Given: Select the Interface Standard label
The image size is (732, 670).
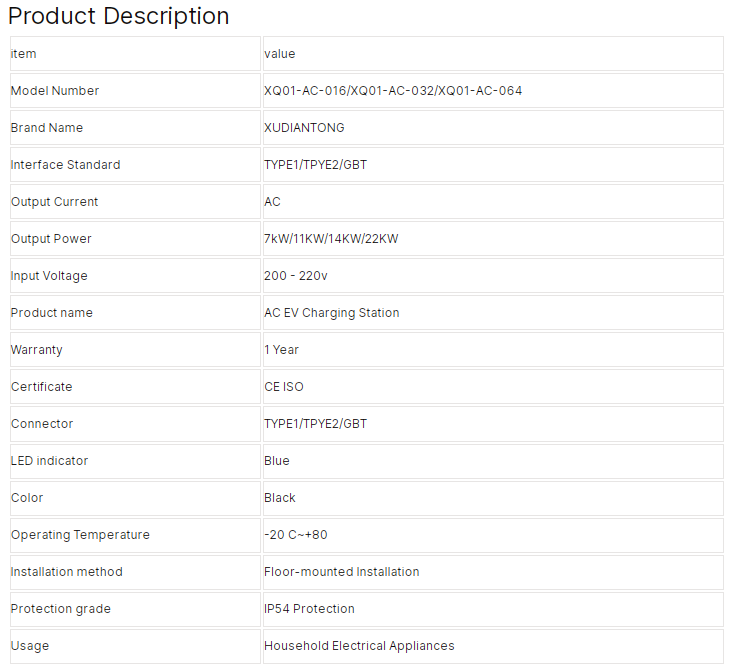Looking at the screenshot, I should pos(65,165).
